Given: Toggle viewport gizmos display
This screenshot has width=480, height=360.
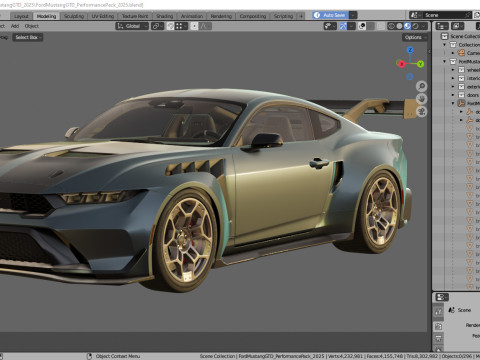Looking at the screenshot, I should tap(343, 26).
